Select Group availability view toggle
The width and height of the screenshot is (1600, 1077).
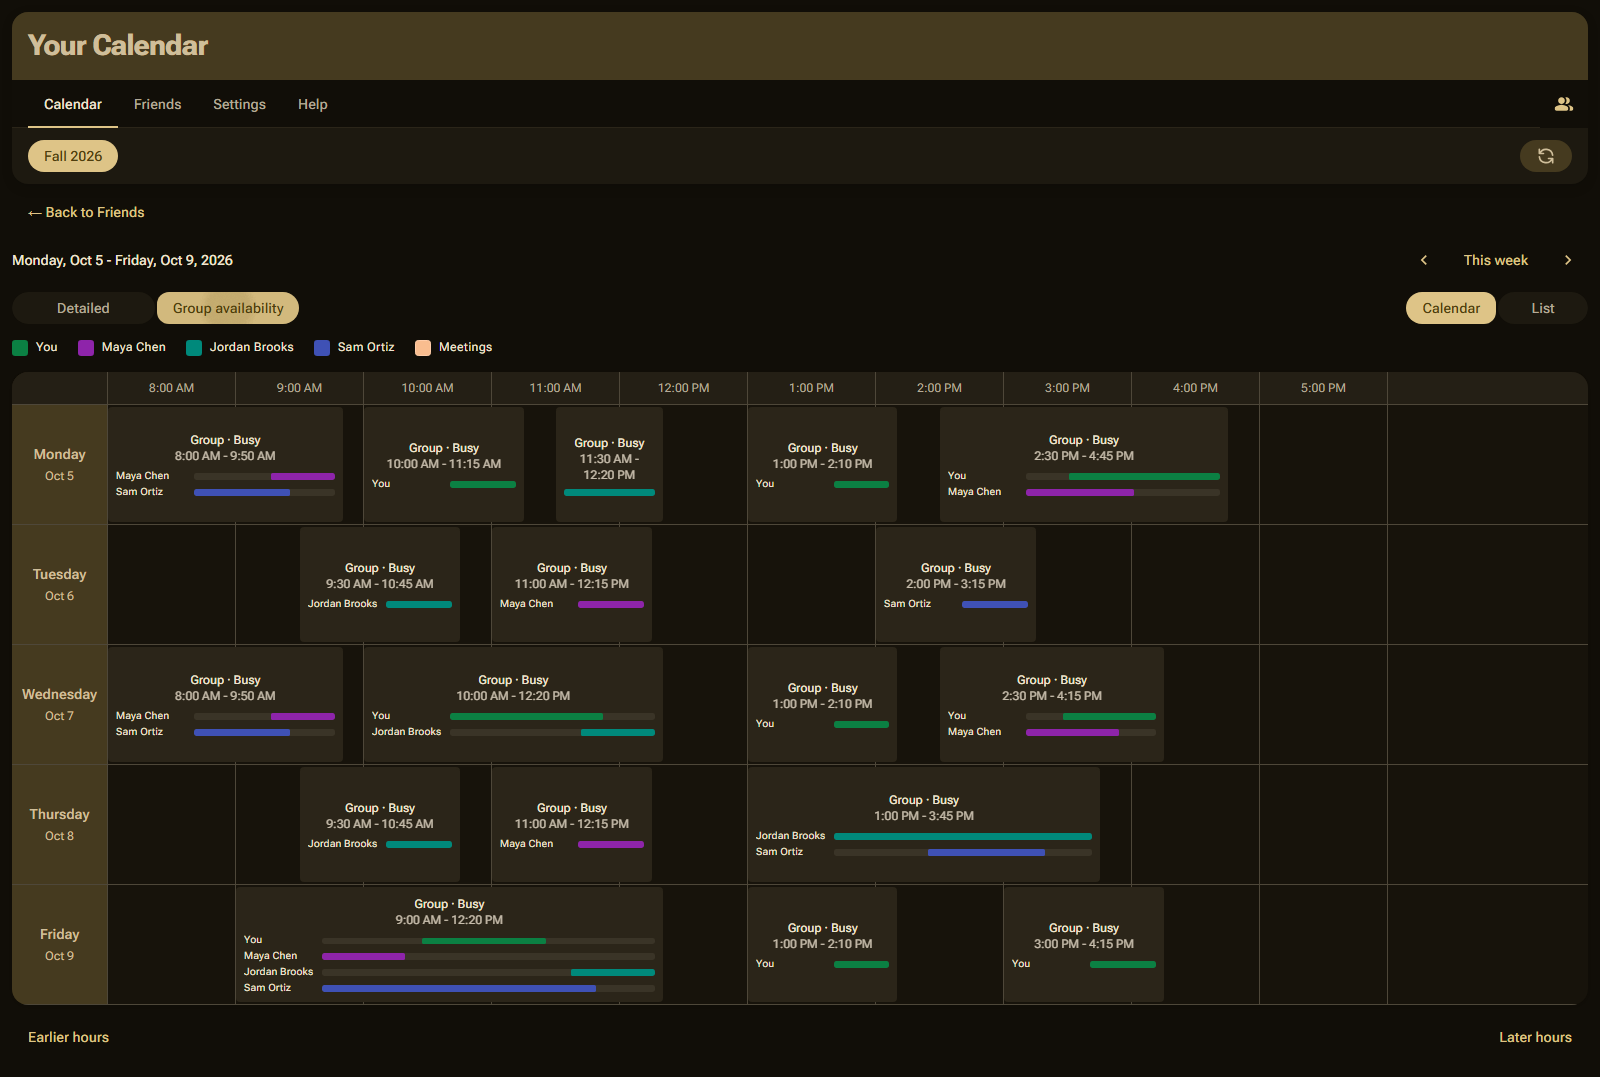228,308
